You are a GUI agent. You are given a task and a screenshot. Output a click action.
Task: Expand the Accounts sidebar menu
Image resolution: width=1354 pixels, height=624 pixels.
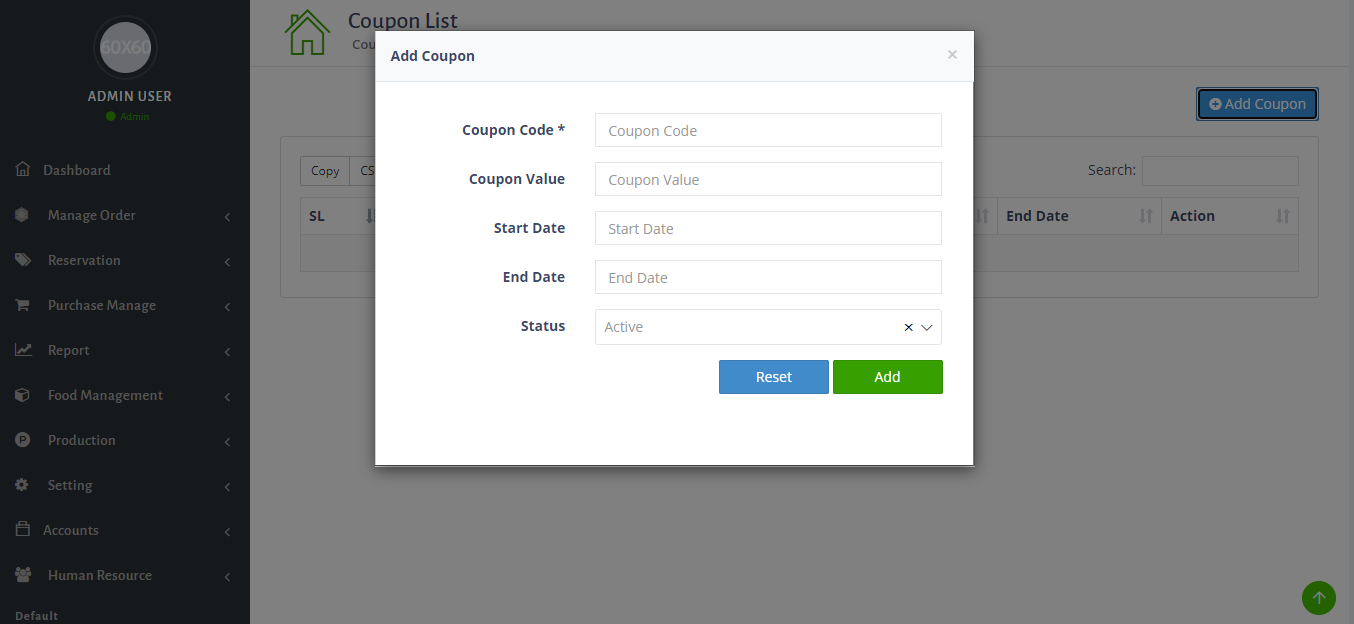click(x=227, y=532)
